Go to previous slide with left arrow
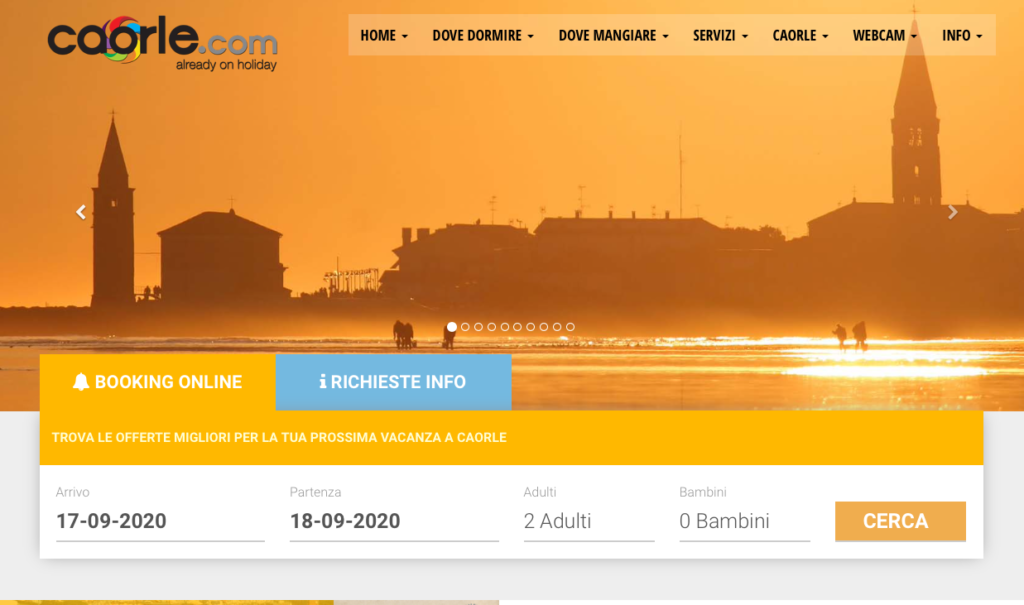Viewport: 1024px width, 605px height. (81, 212)
